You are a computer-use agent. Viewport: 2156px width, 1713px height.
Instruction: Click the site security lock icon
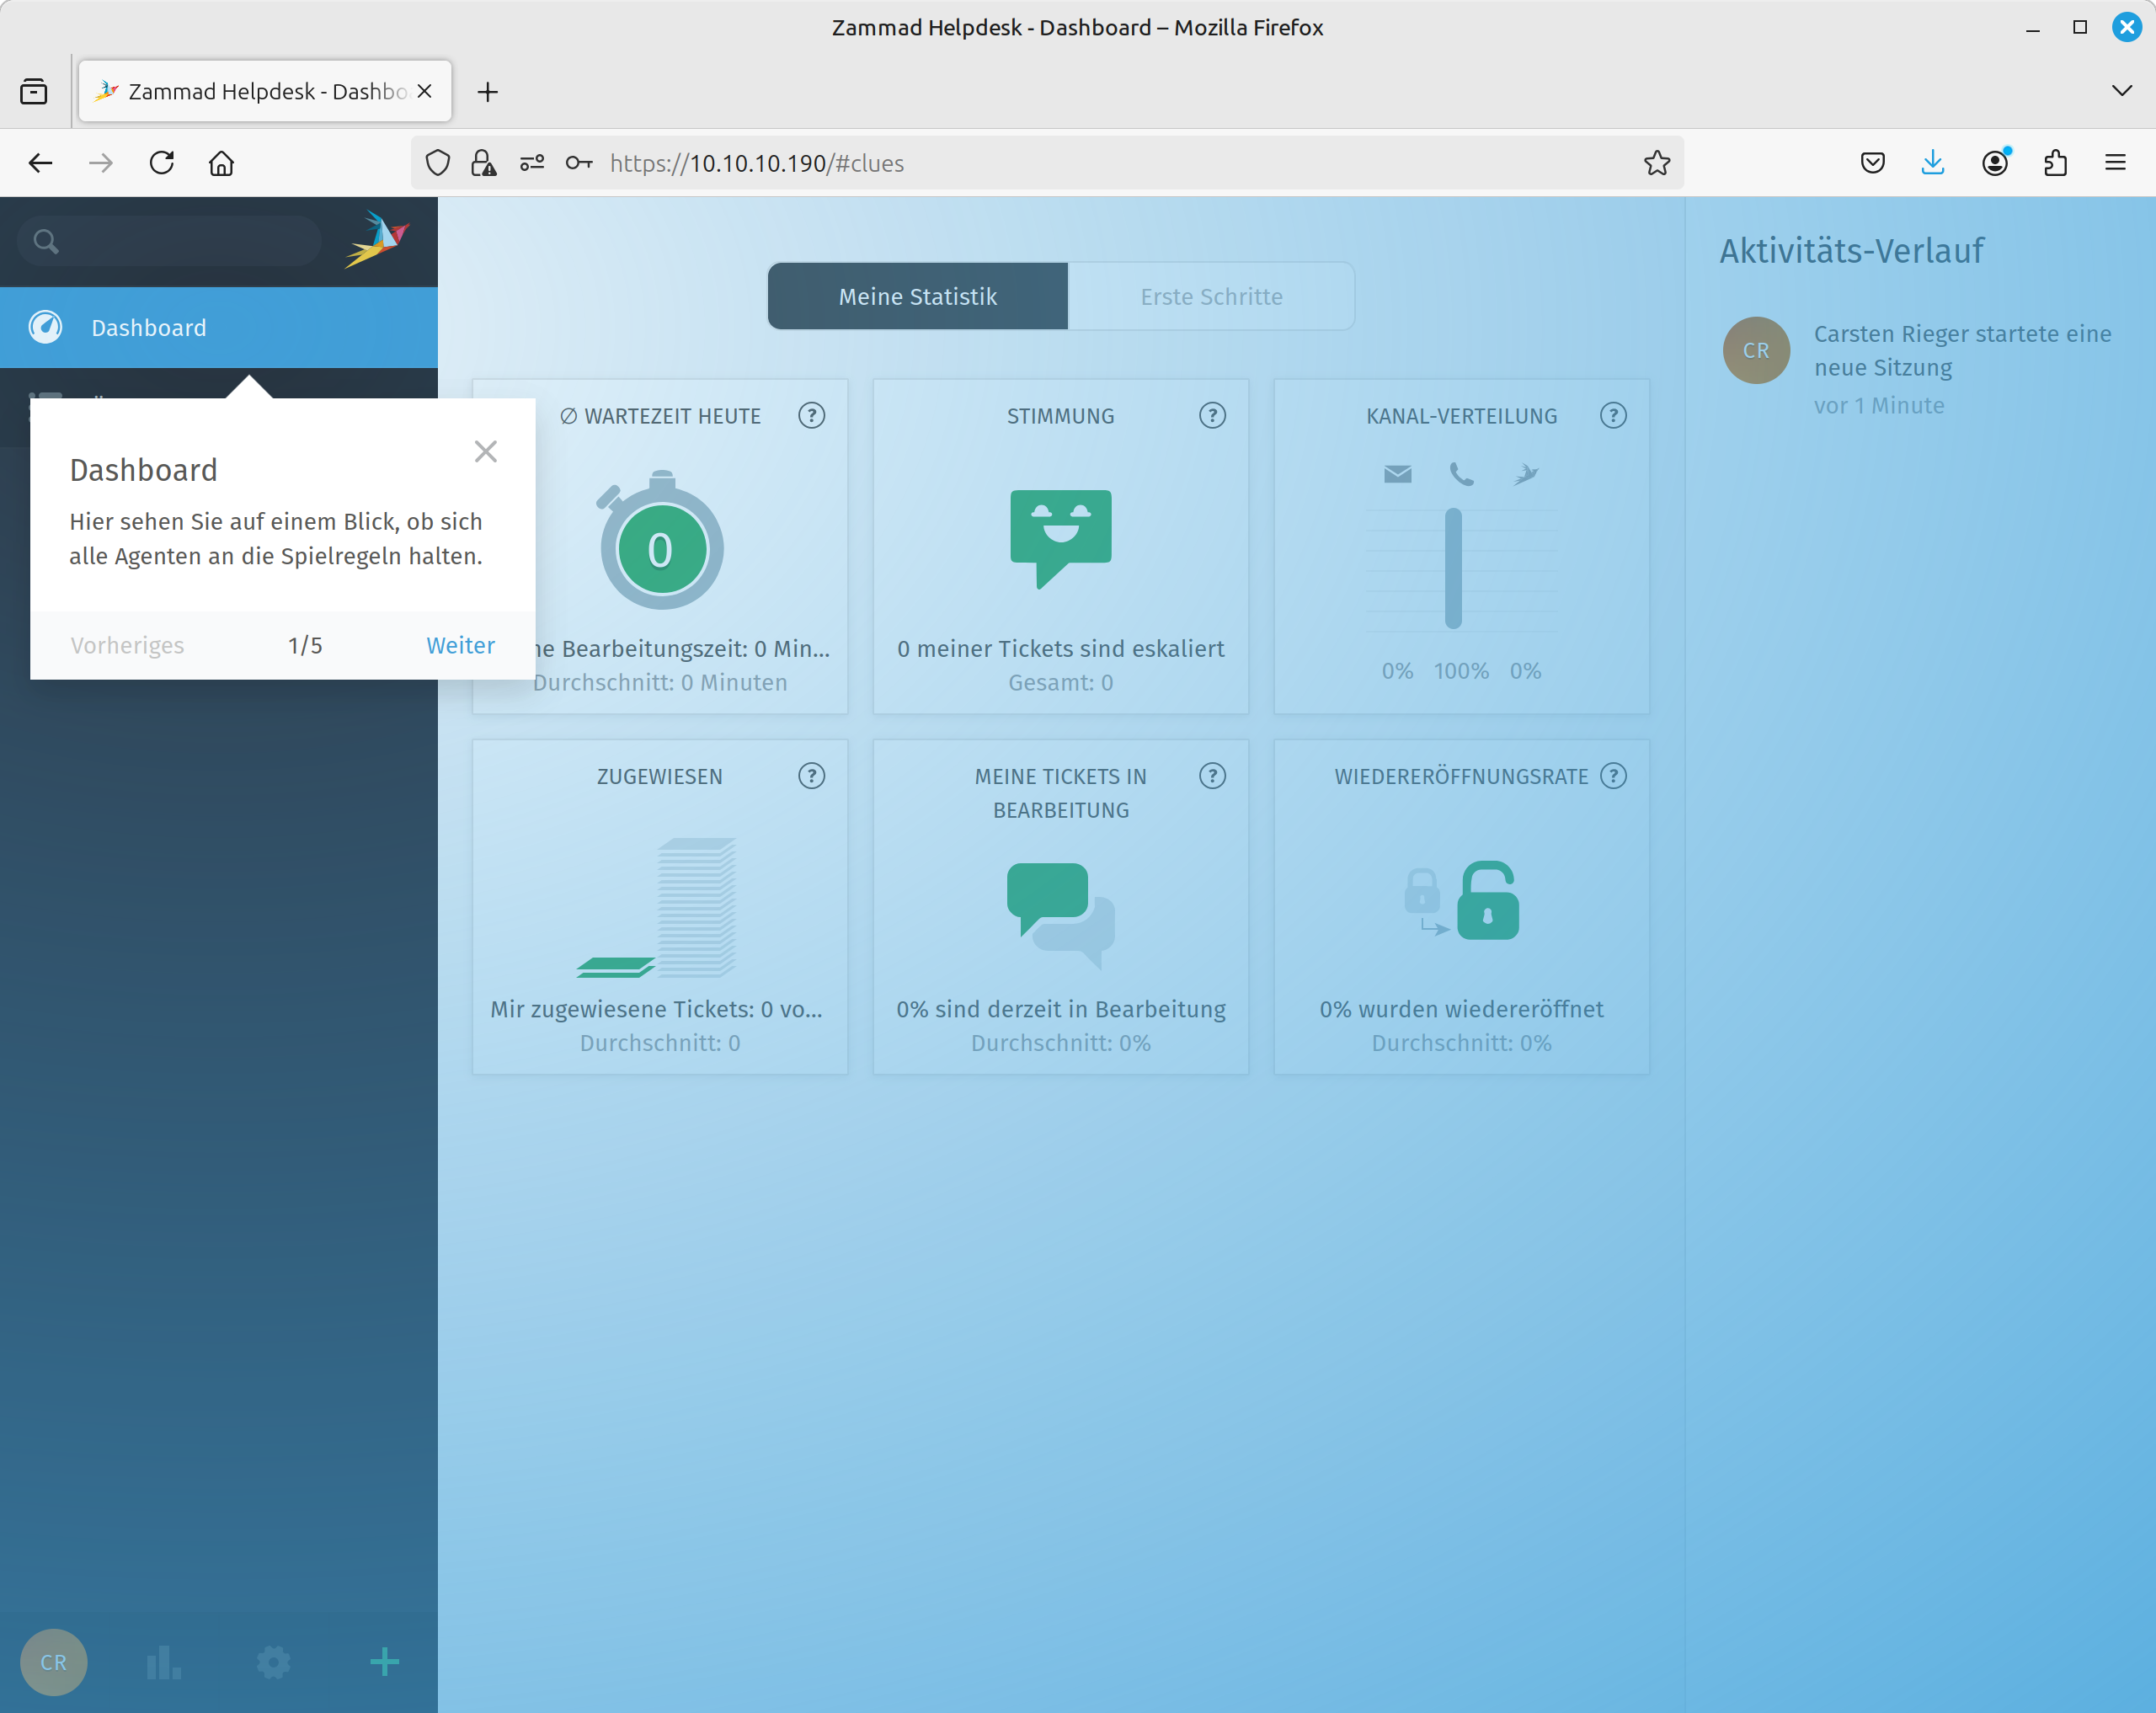(x=484, y=163)
